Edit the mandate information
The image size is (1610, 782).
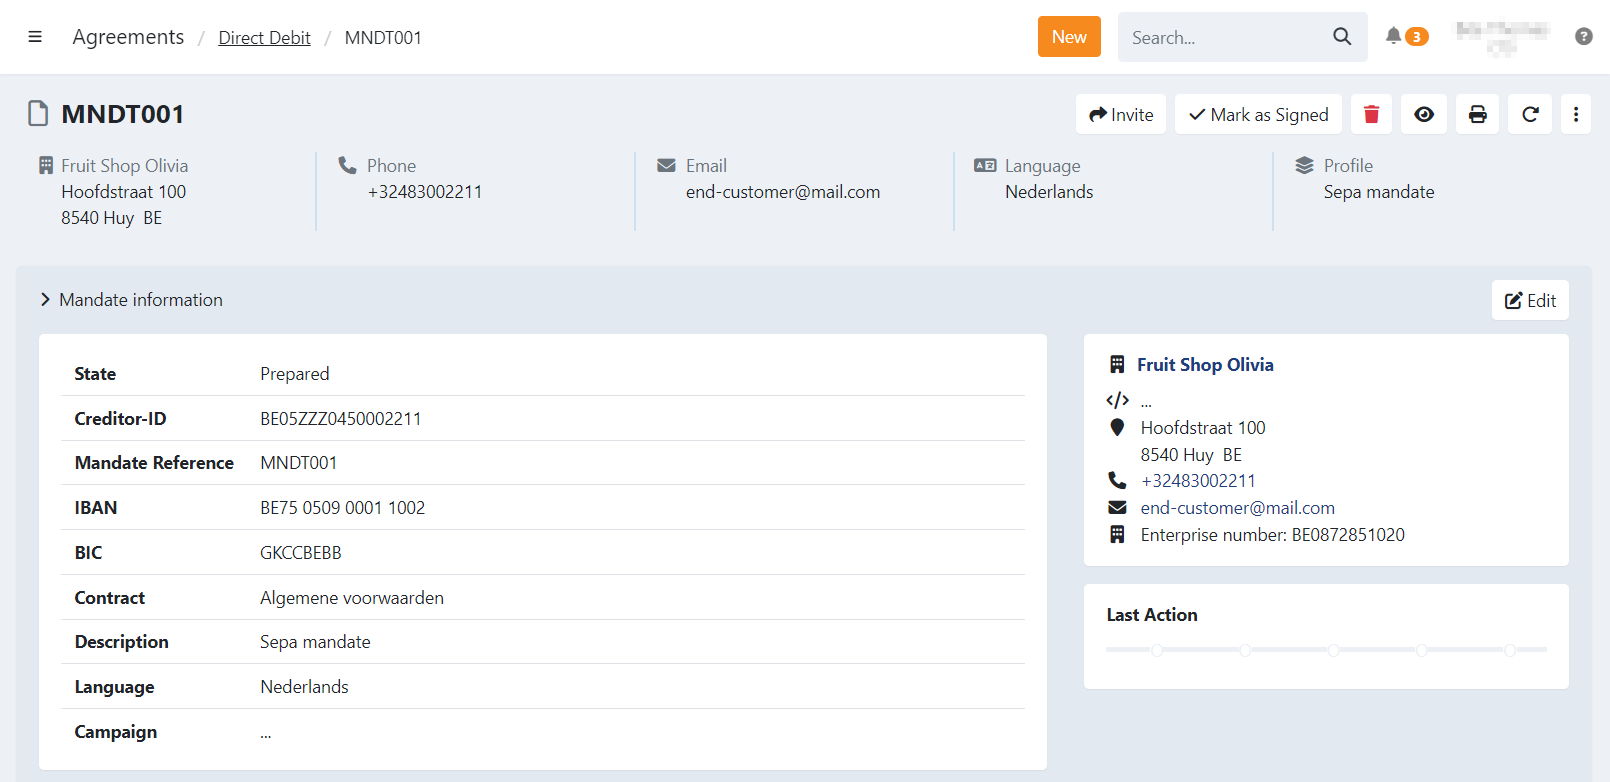pos(1530,300)
